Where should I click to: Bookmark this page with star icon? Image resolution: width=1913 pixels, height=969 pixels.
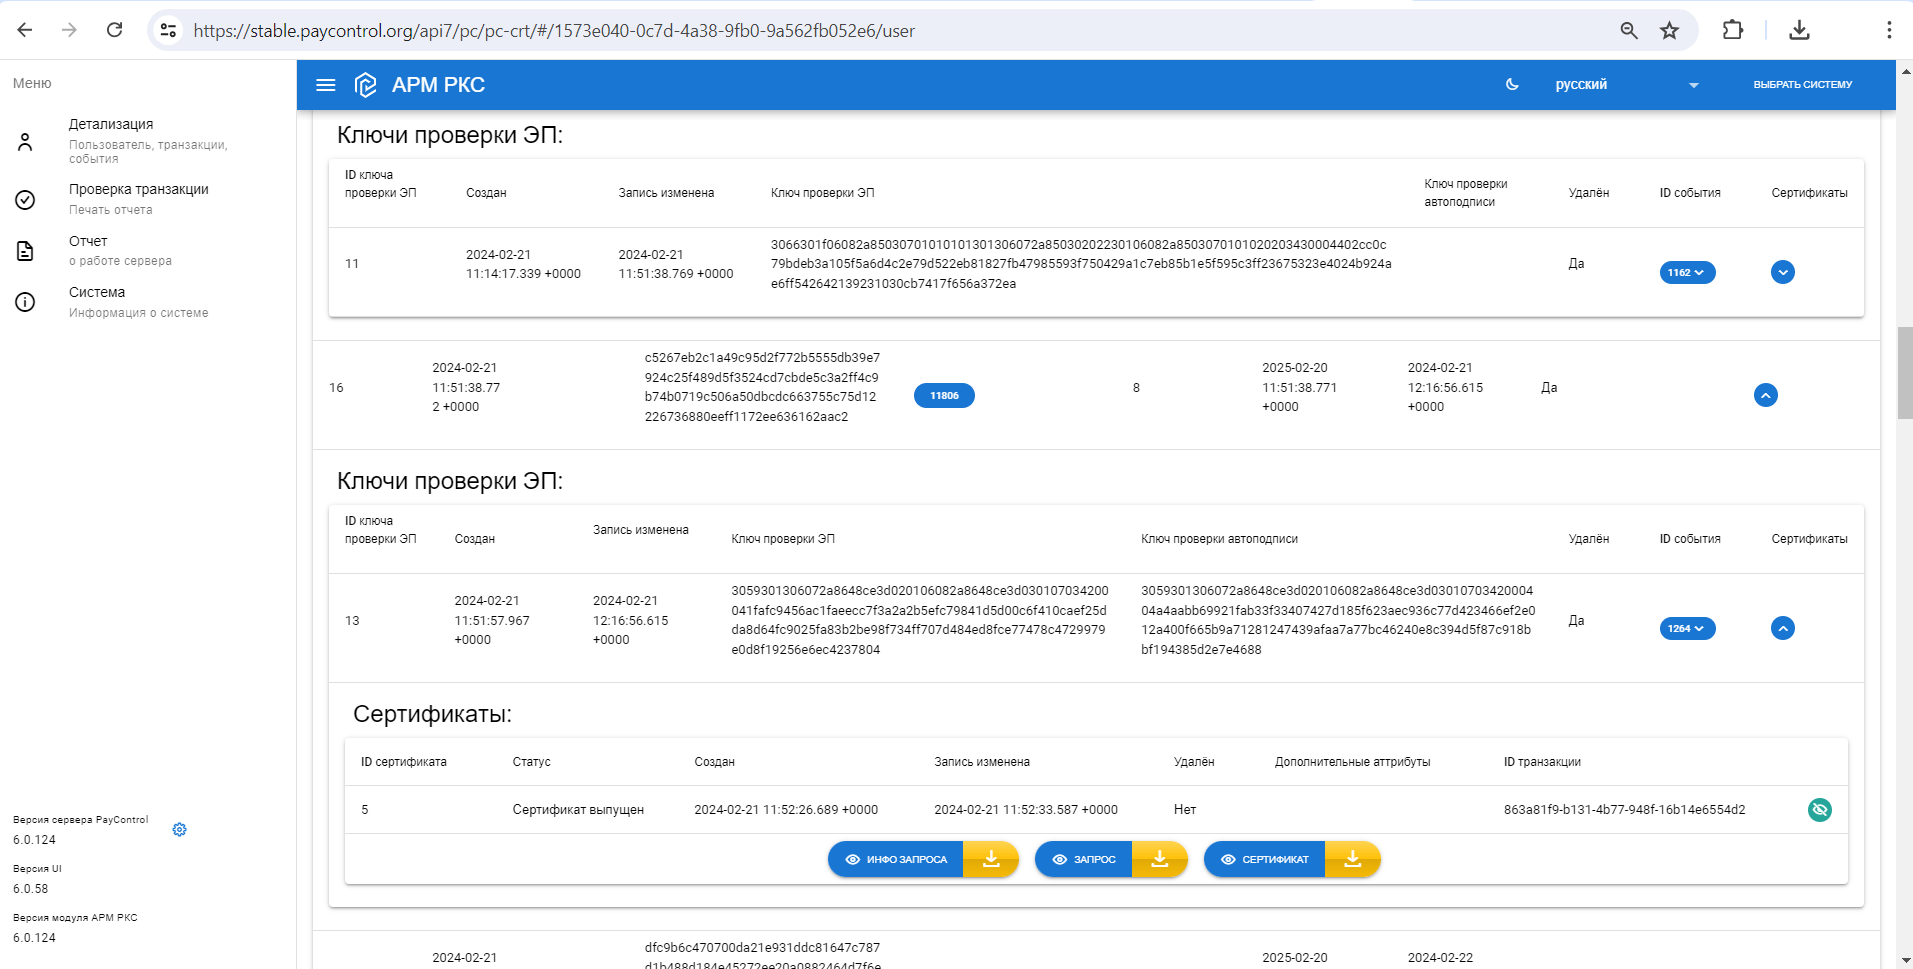(x=1670, y=31)
